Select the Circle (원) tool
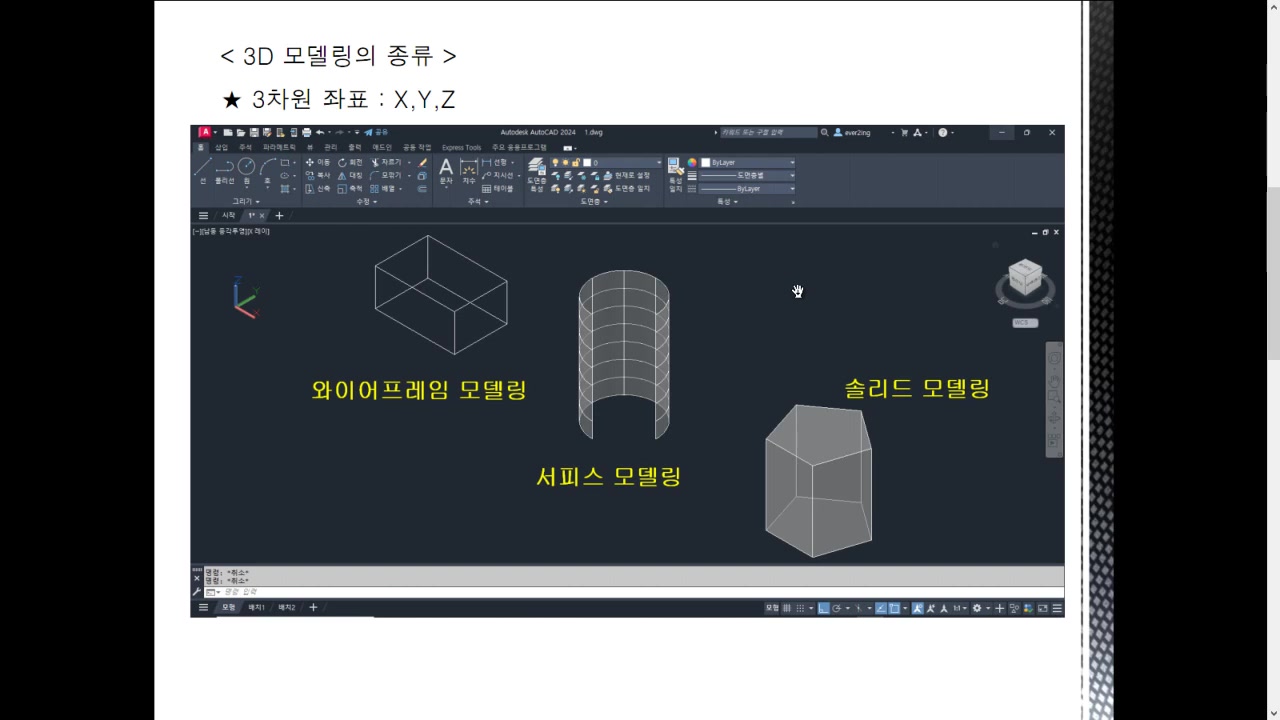 tap(246, 167)
